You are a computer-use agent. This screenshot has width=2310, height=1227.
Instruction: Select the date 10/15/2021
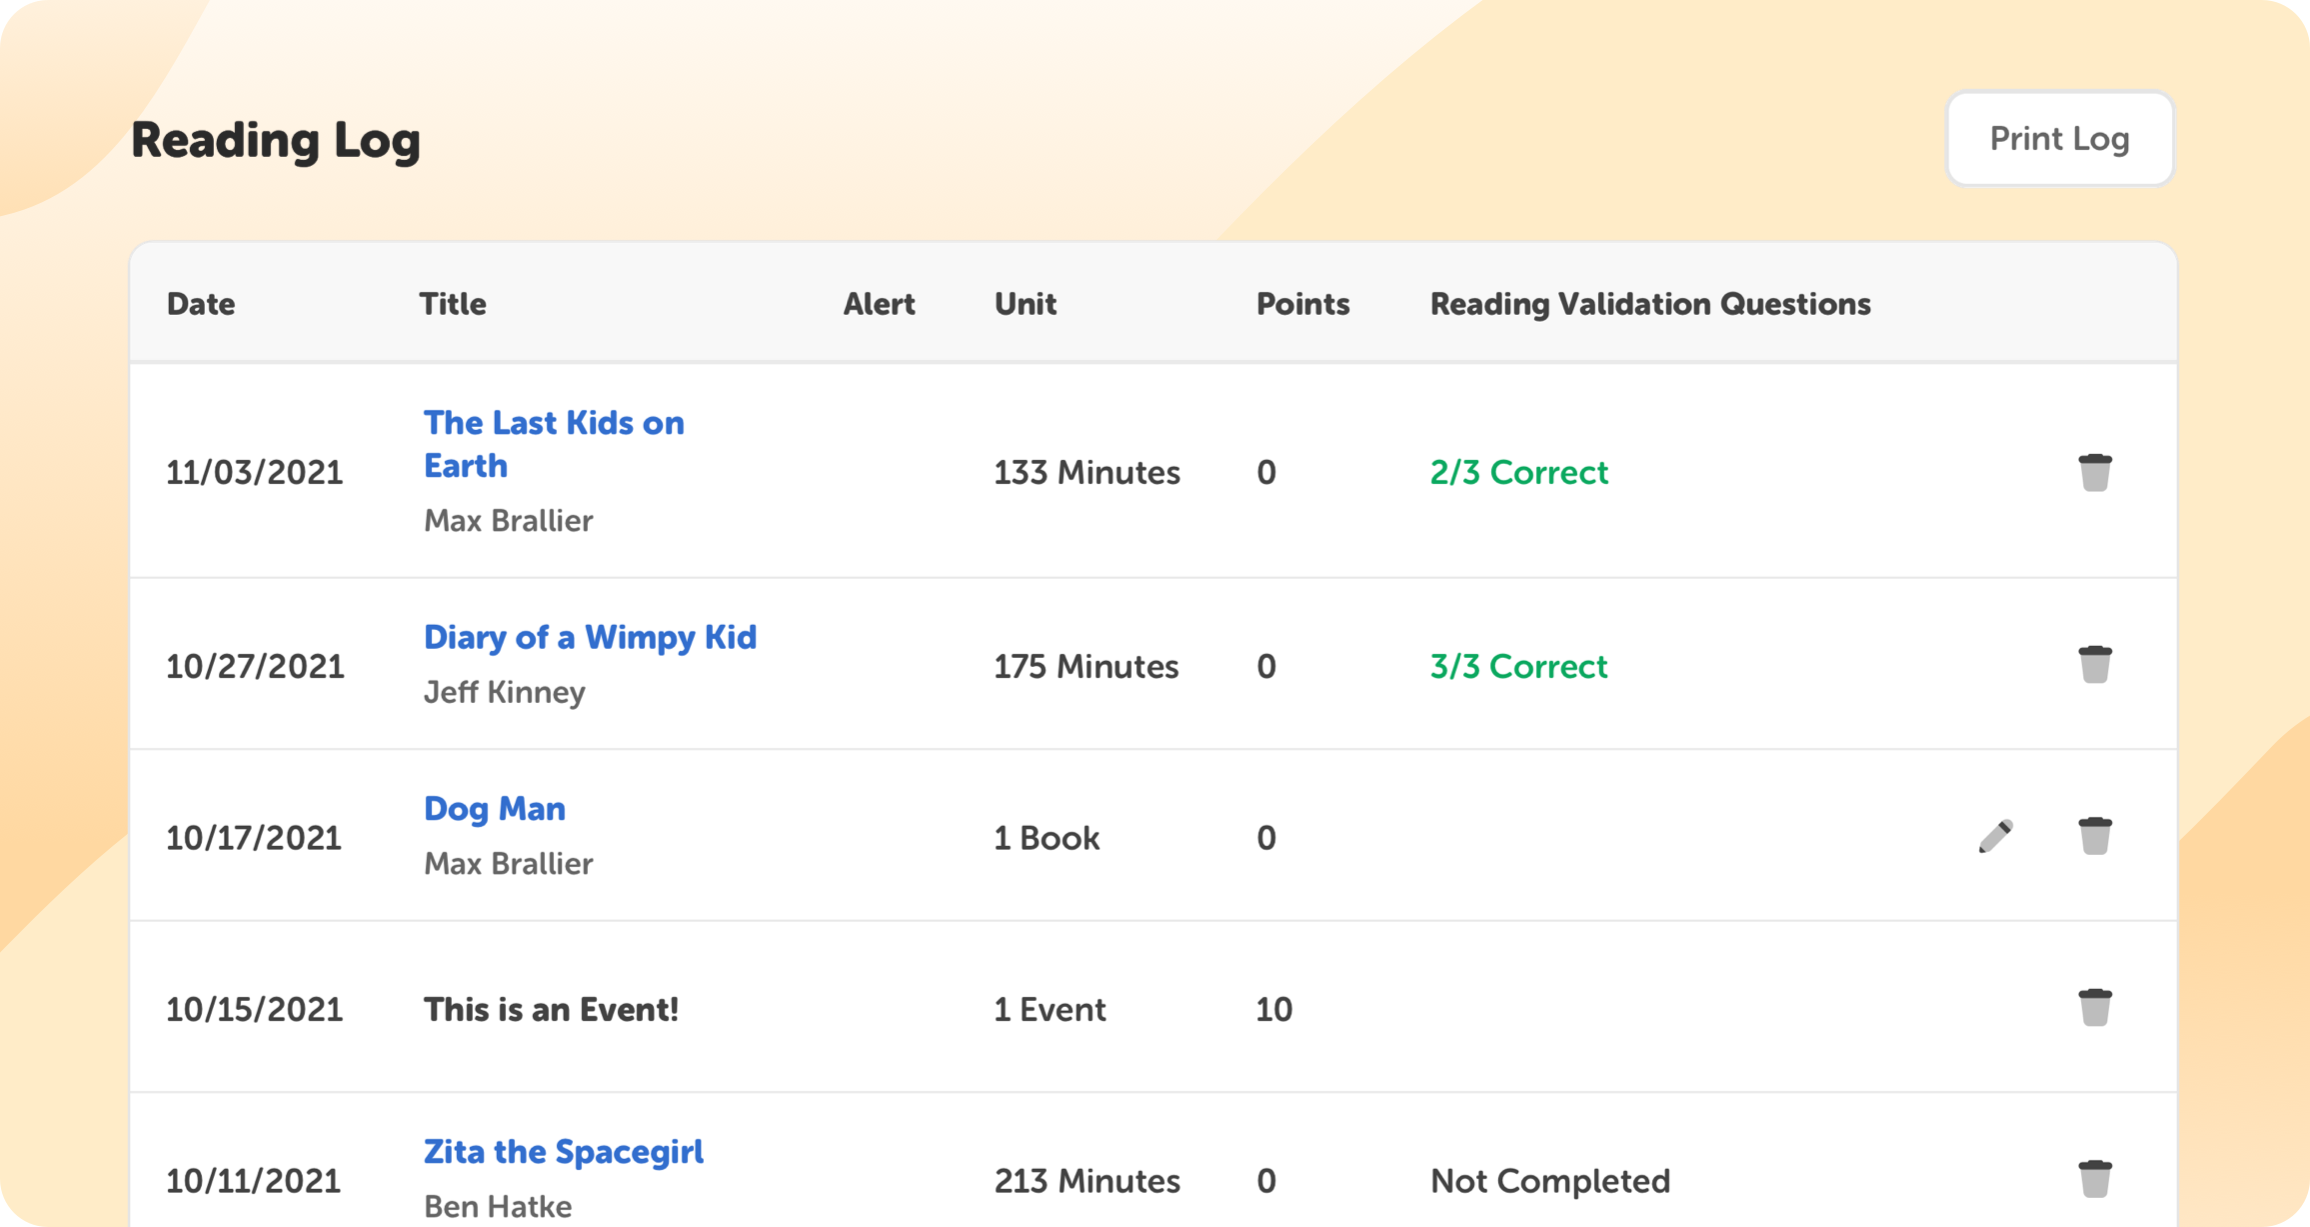(254, 1010)
